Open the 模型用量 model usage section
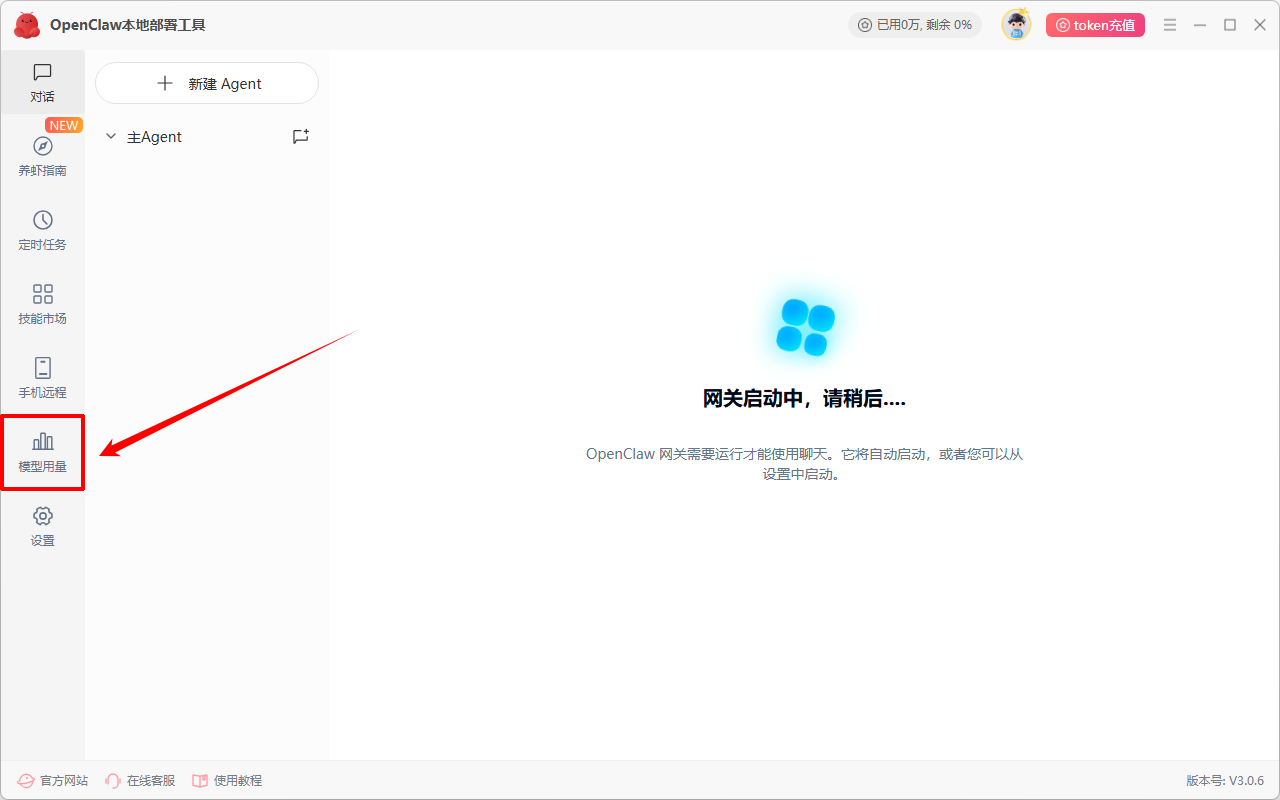1280x800 pixels. (x=42, y=452)
